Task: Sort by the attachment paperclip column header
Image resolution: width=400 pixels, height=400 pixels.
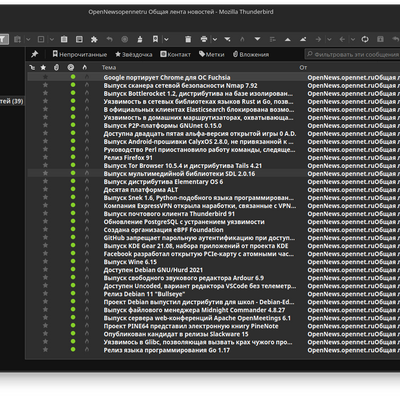Action: point(56,67)
